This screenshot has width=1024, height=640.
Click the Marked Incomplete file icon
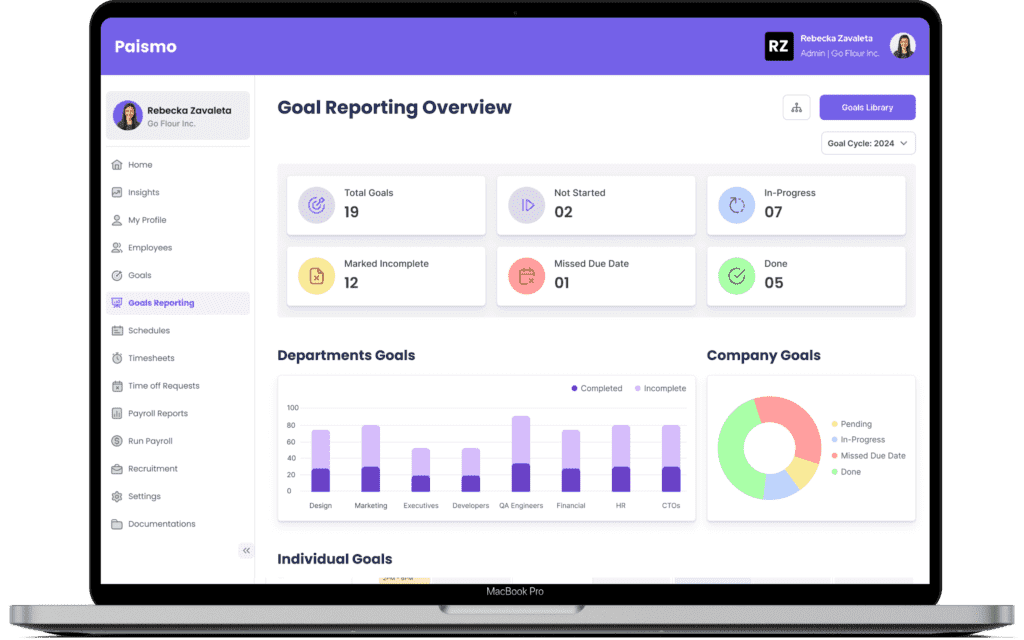point(317,276)
